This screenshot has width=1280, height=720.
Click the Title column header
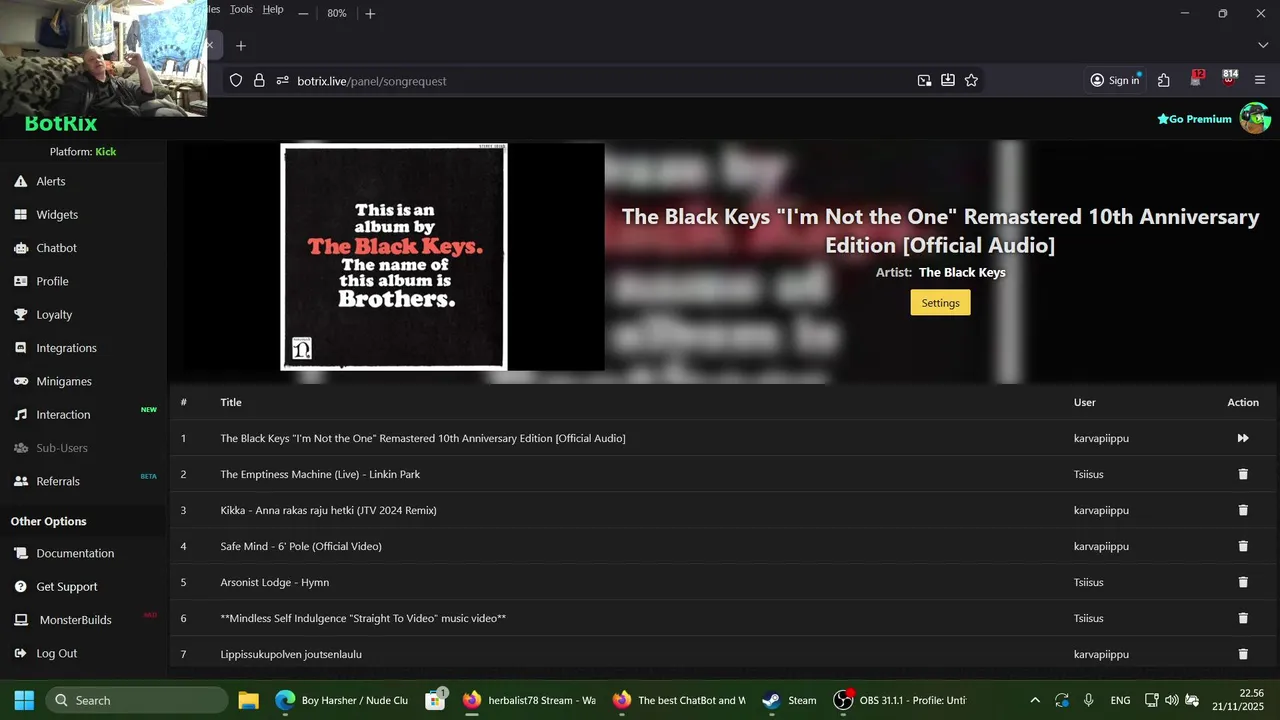[x=231, y=402]
